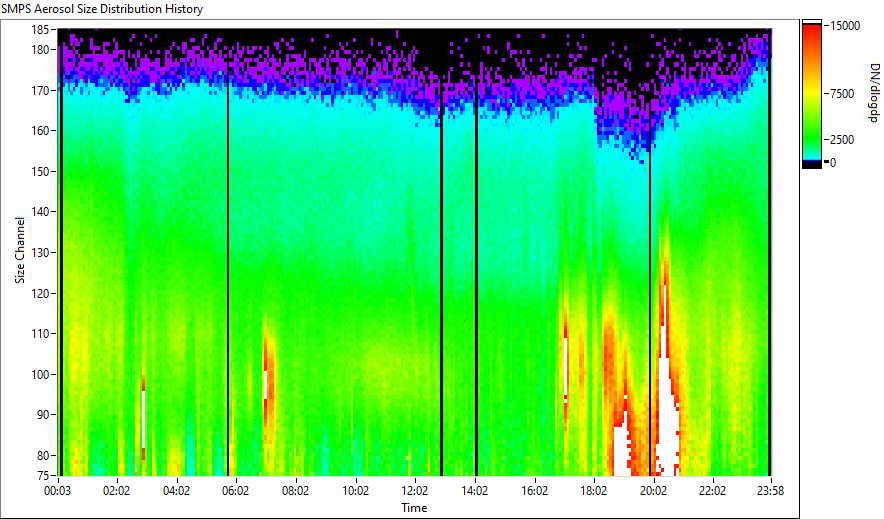
Task: Click the "Time" x-axis label
Action: (x=414, y=508)
